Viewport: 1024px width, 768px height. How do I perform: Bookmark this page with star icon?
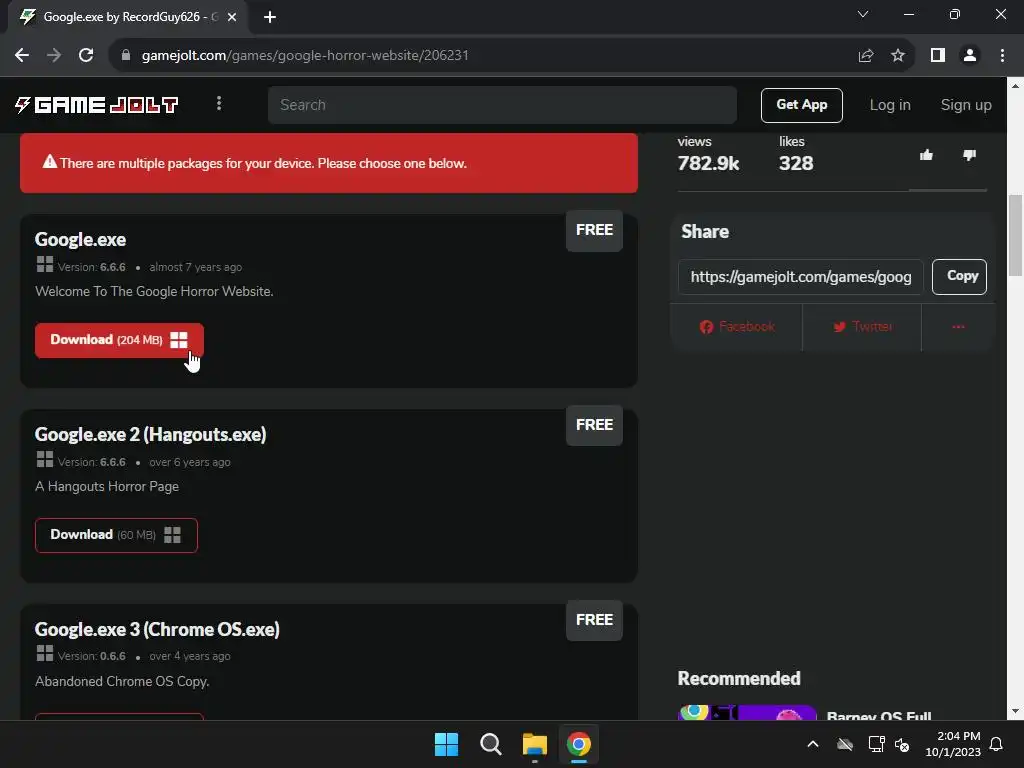pyautogui.click(x=898, y=56)
